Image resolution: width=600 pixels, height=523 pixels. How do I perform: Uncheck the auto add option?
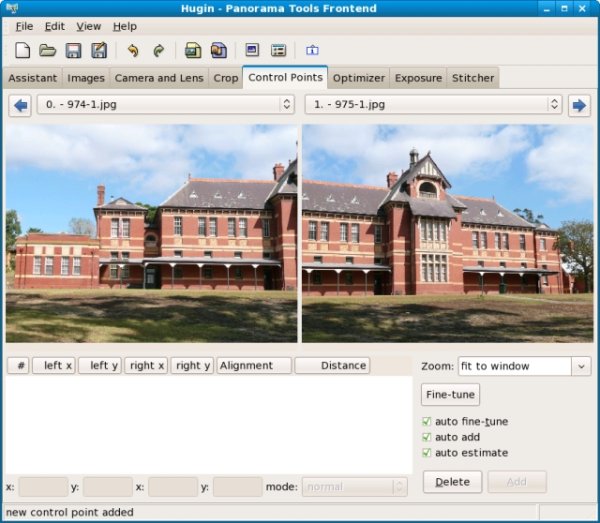427,437
